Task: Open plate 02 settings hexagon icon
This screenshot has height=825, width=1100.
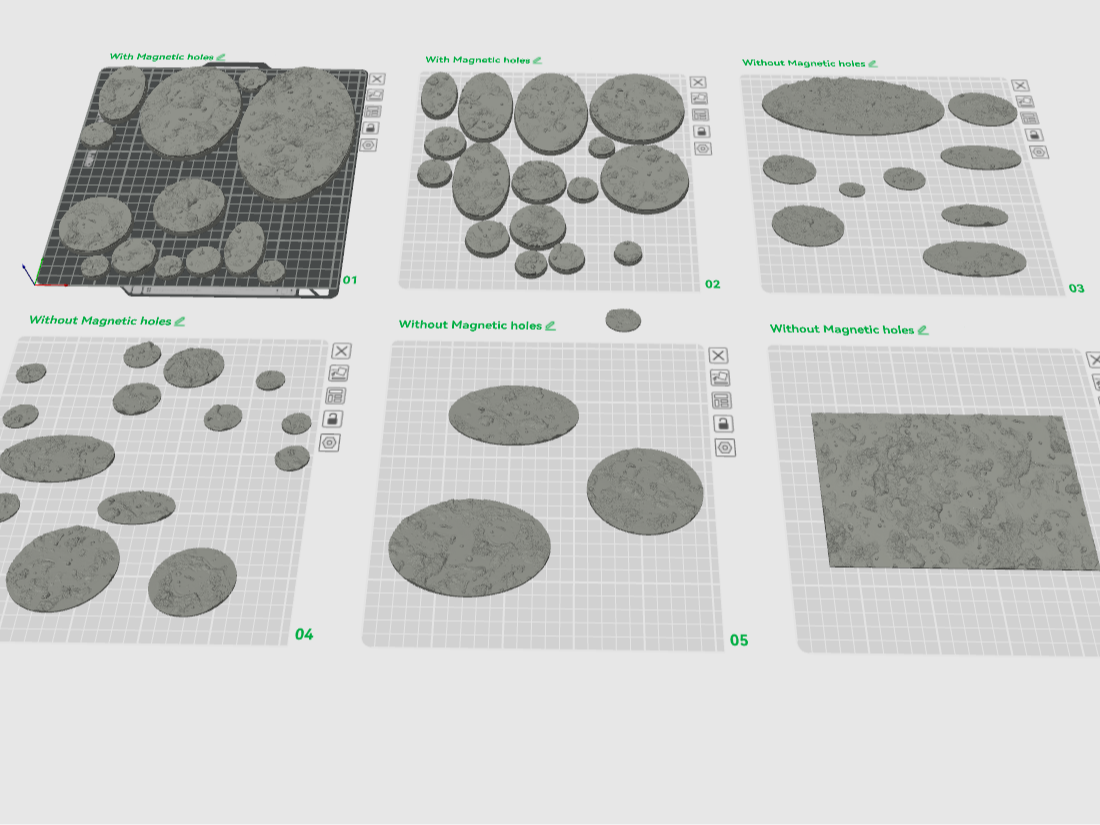Action: [703, 149]
